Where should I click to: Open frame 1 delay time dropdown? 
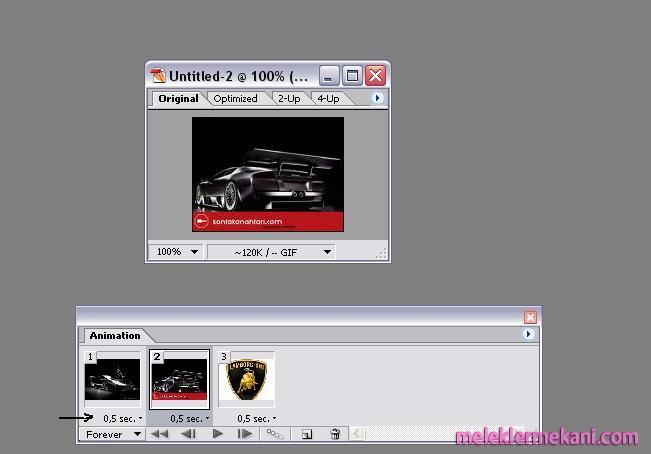[x=122, y=418]
